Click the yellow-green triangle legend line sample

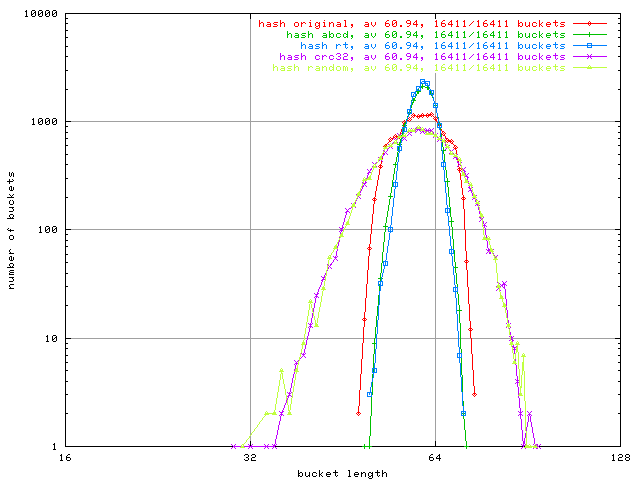pyautogui.click(x=589, y=68)
